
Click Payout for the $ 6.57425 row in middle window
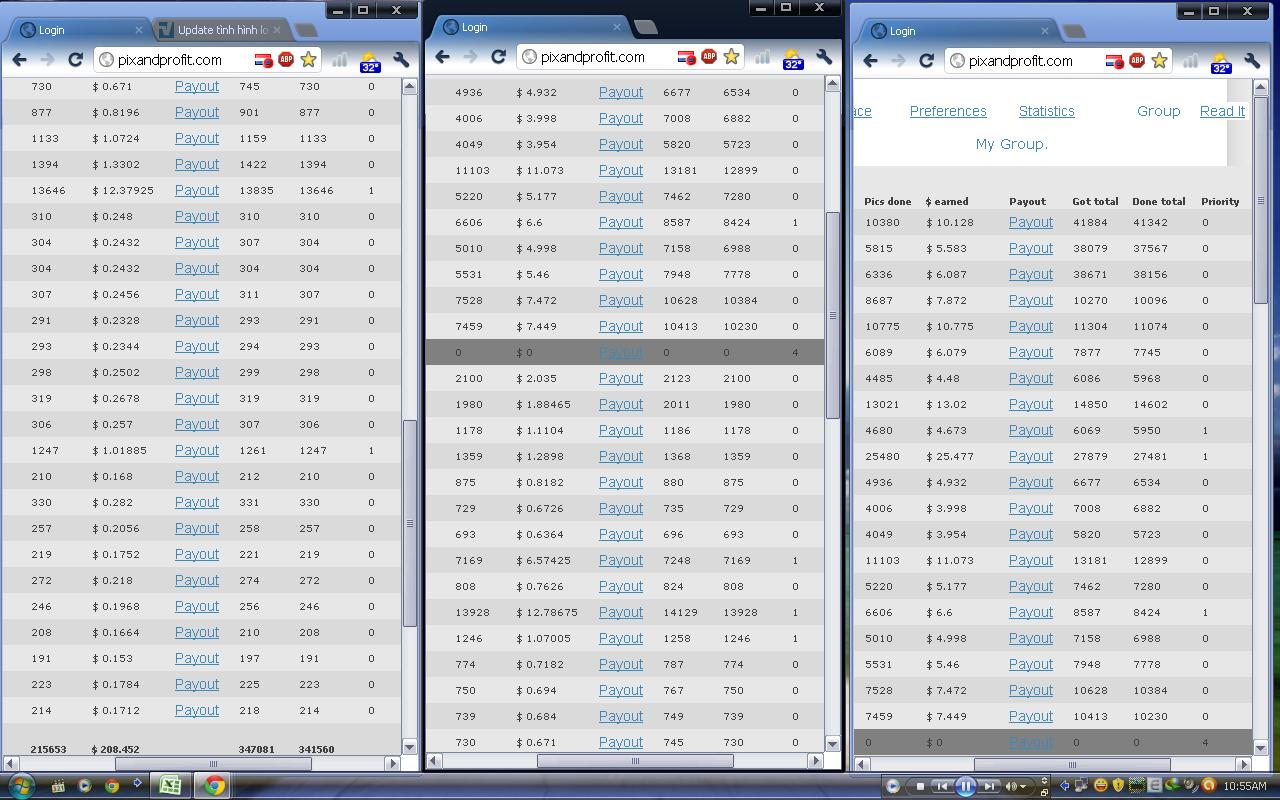point(621,560)
